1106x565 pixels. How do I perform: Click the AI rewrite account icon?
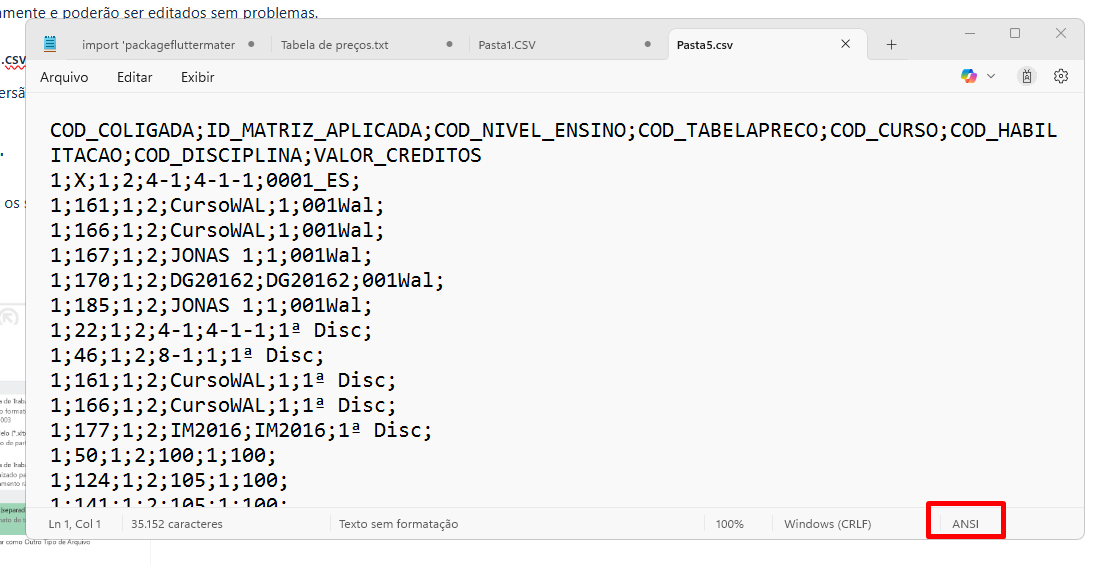point(1026,76)
